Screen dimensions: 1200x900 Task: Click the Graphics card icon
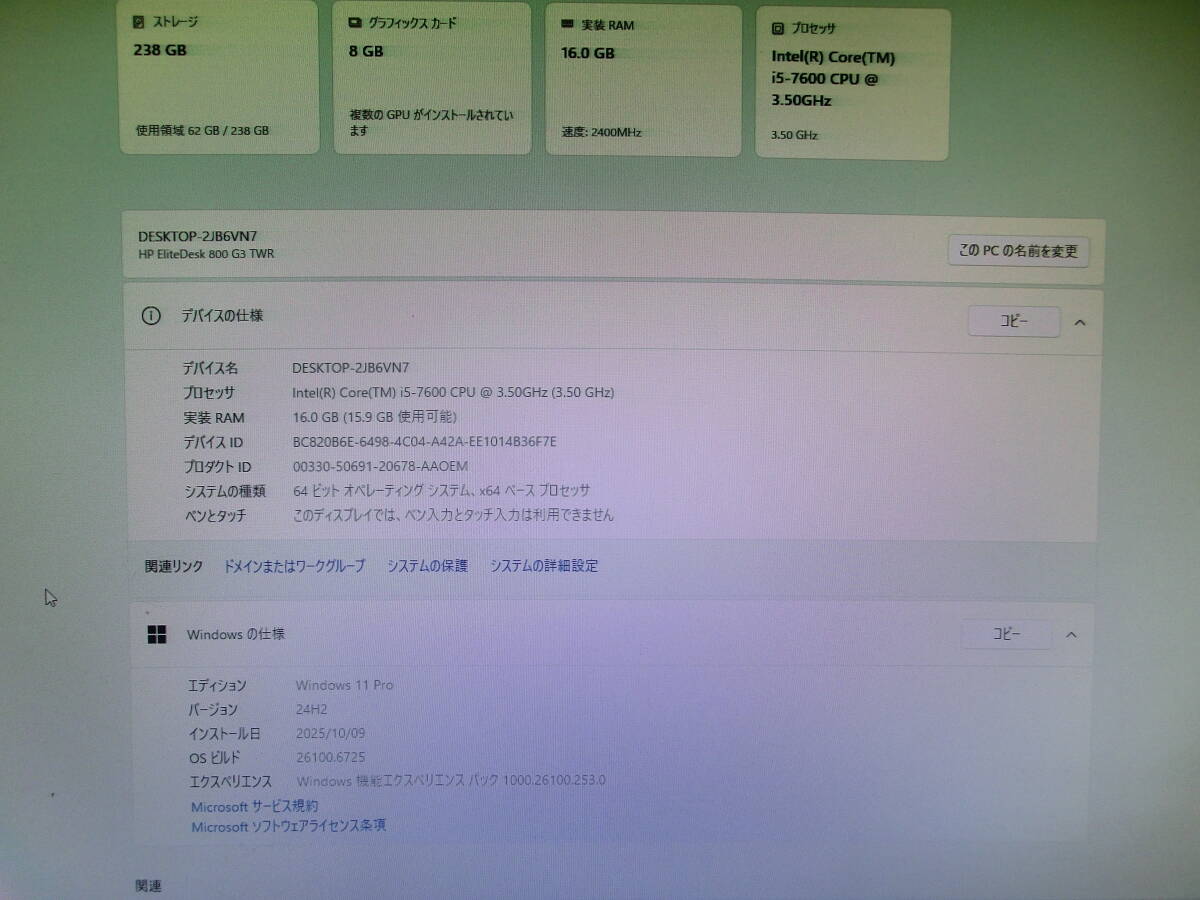click(x=354, y=22)
